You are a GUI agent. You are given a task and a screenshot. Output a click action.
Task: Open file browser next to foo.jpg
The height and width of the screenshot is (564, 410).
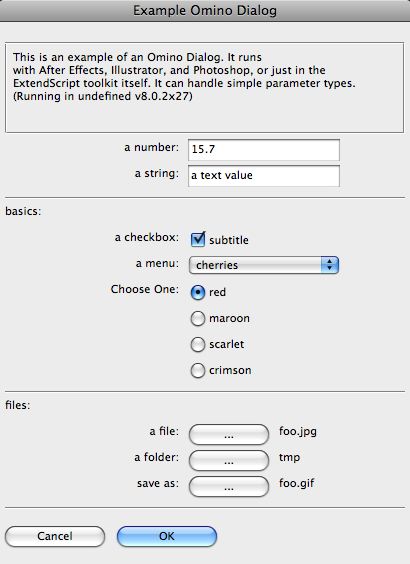[x=229, y=435]
